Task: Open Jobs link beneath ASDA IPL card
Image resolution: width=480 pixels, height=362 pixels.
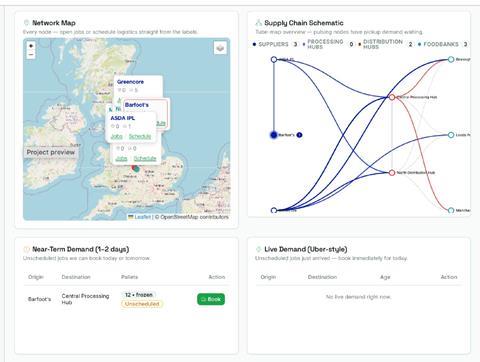Action: click(x=121, y=158)
